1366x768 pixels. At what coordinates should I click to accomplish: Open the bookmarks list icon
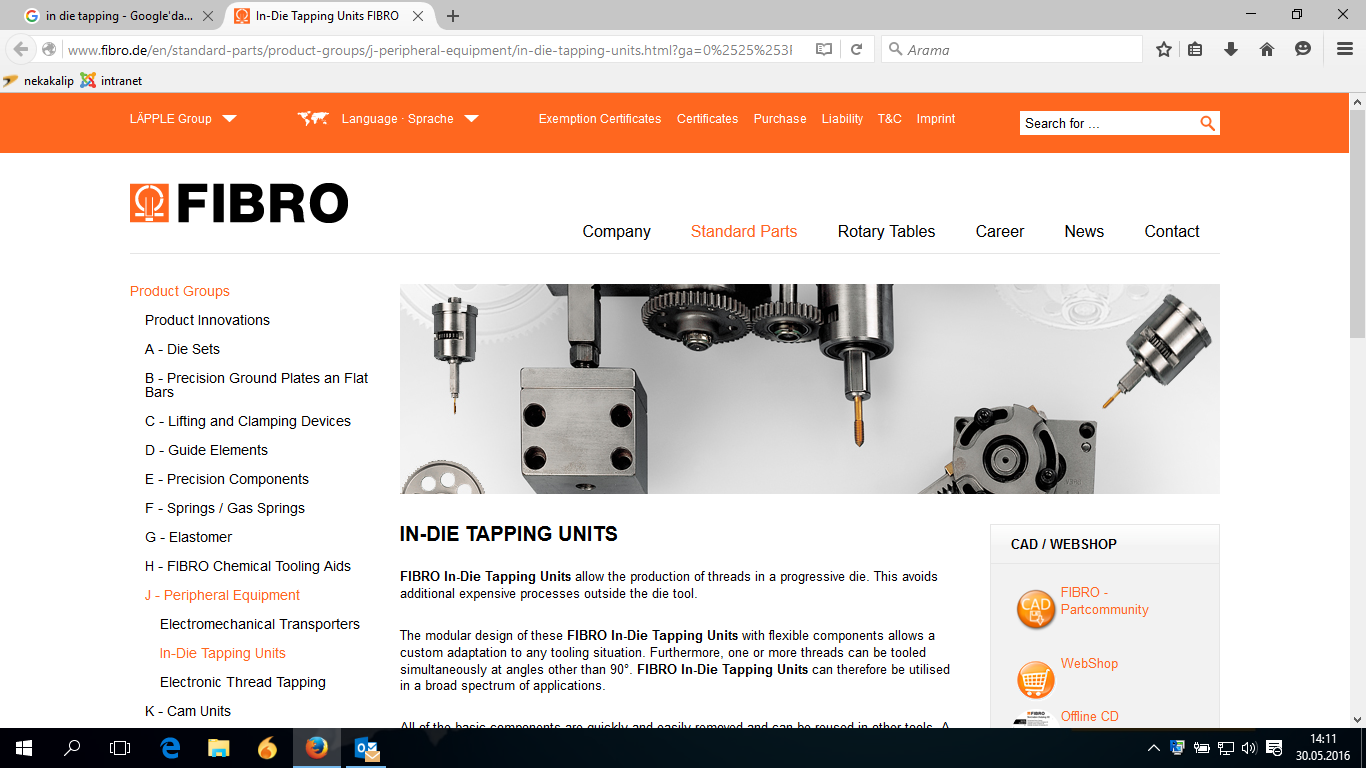(x=1195, y=49)
